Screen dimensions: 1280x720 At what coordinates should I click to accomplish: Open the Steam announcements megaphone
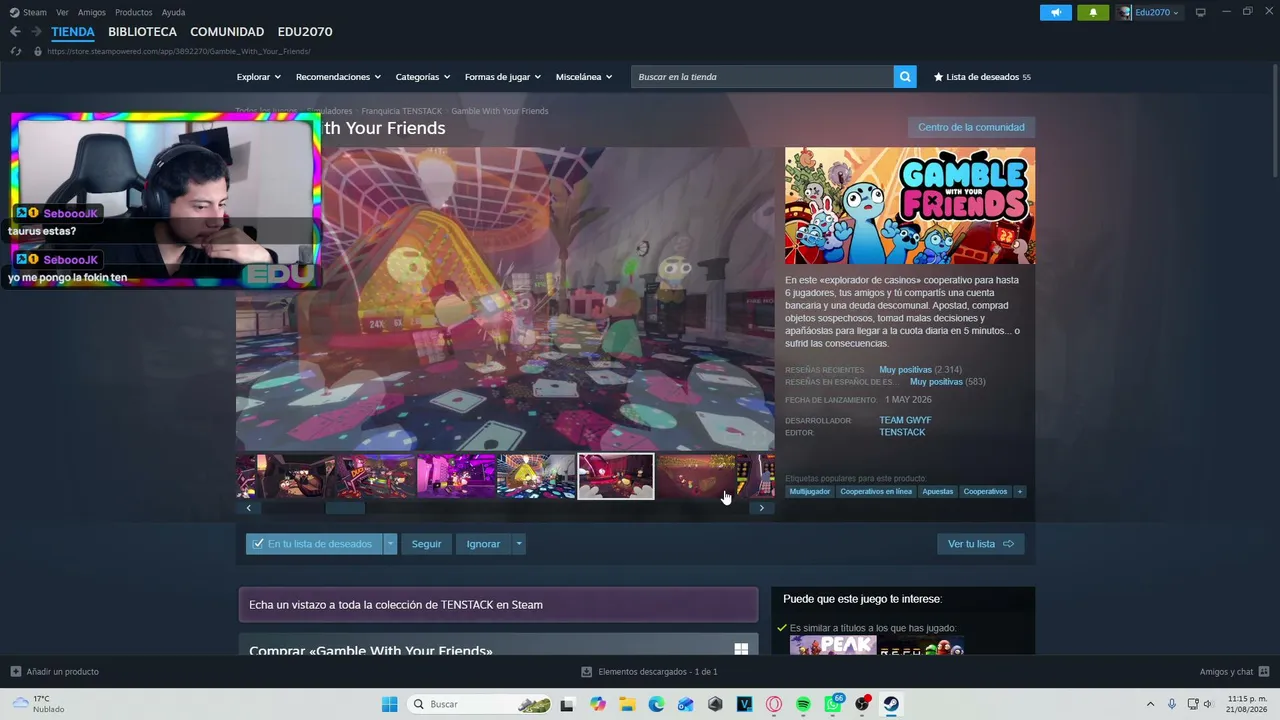click(x=1055, y=12)
